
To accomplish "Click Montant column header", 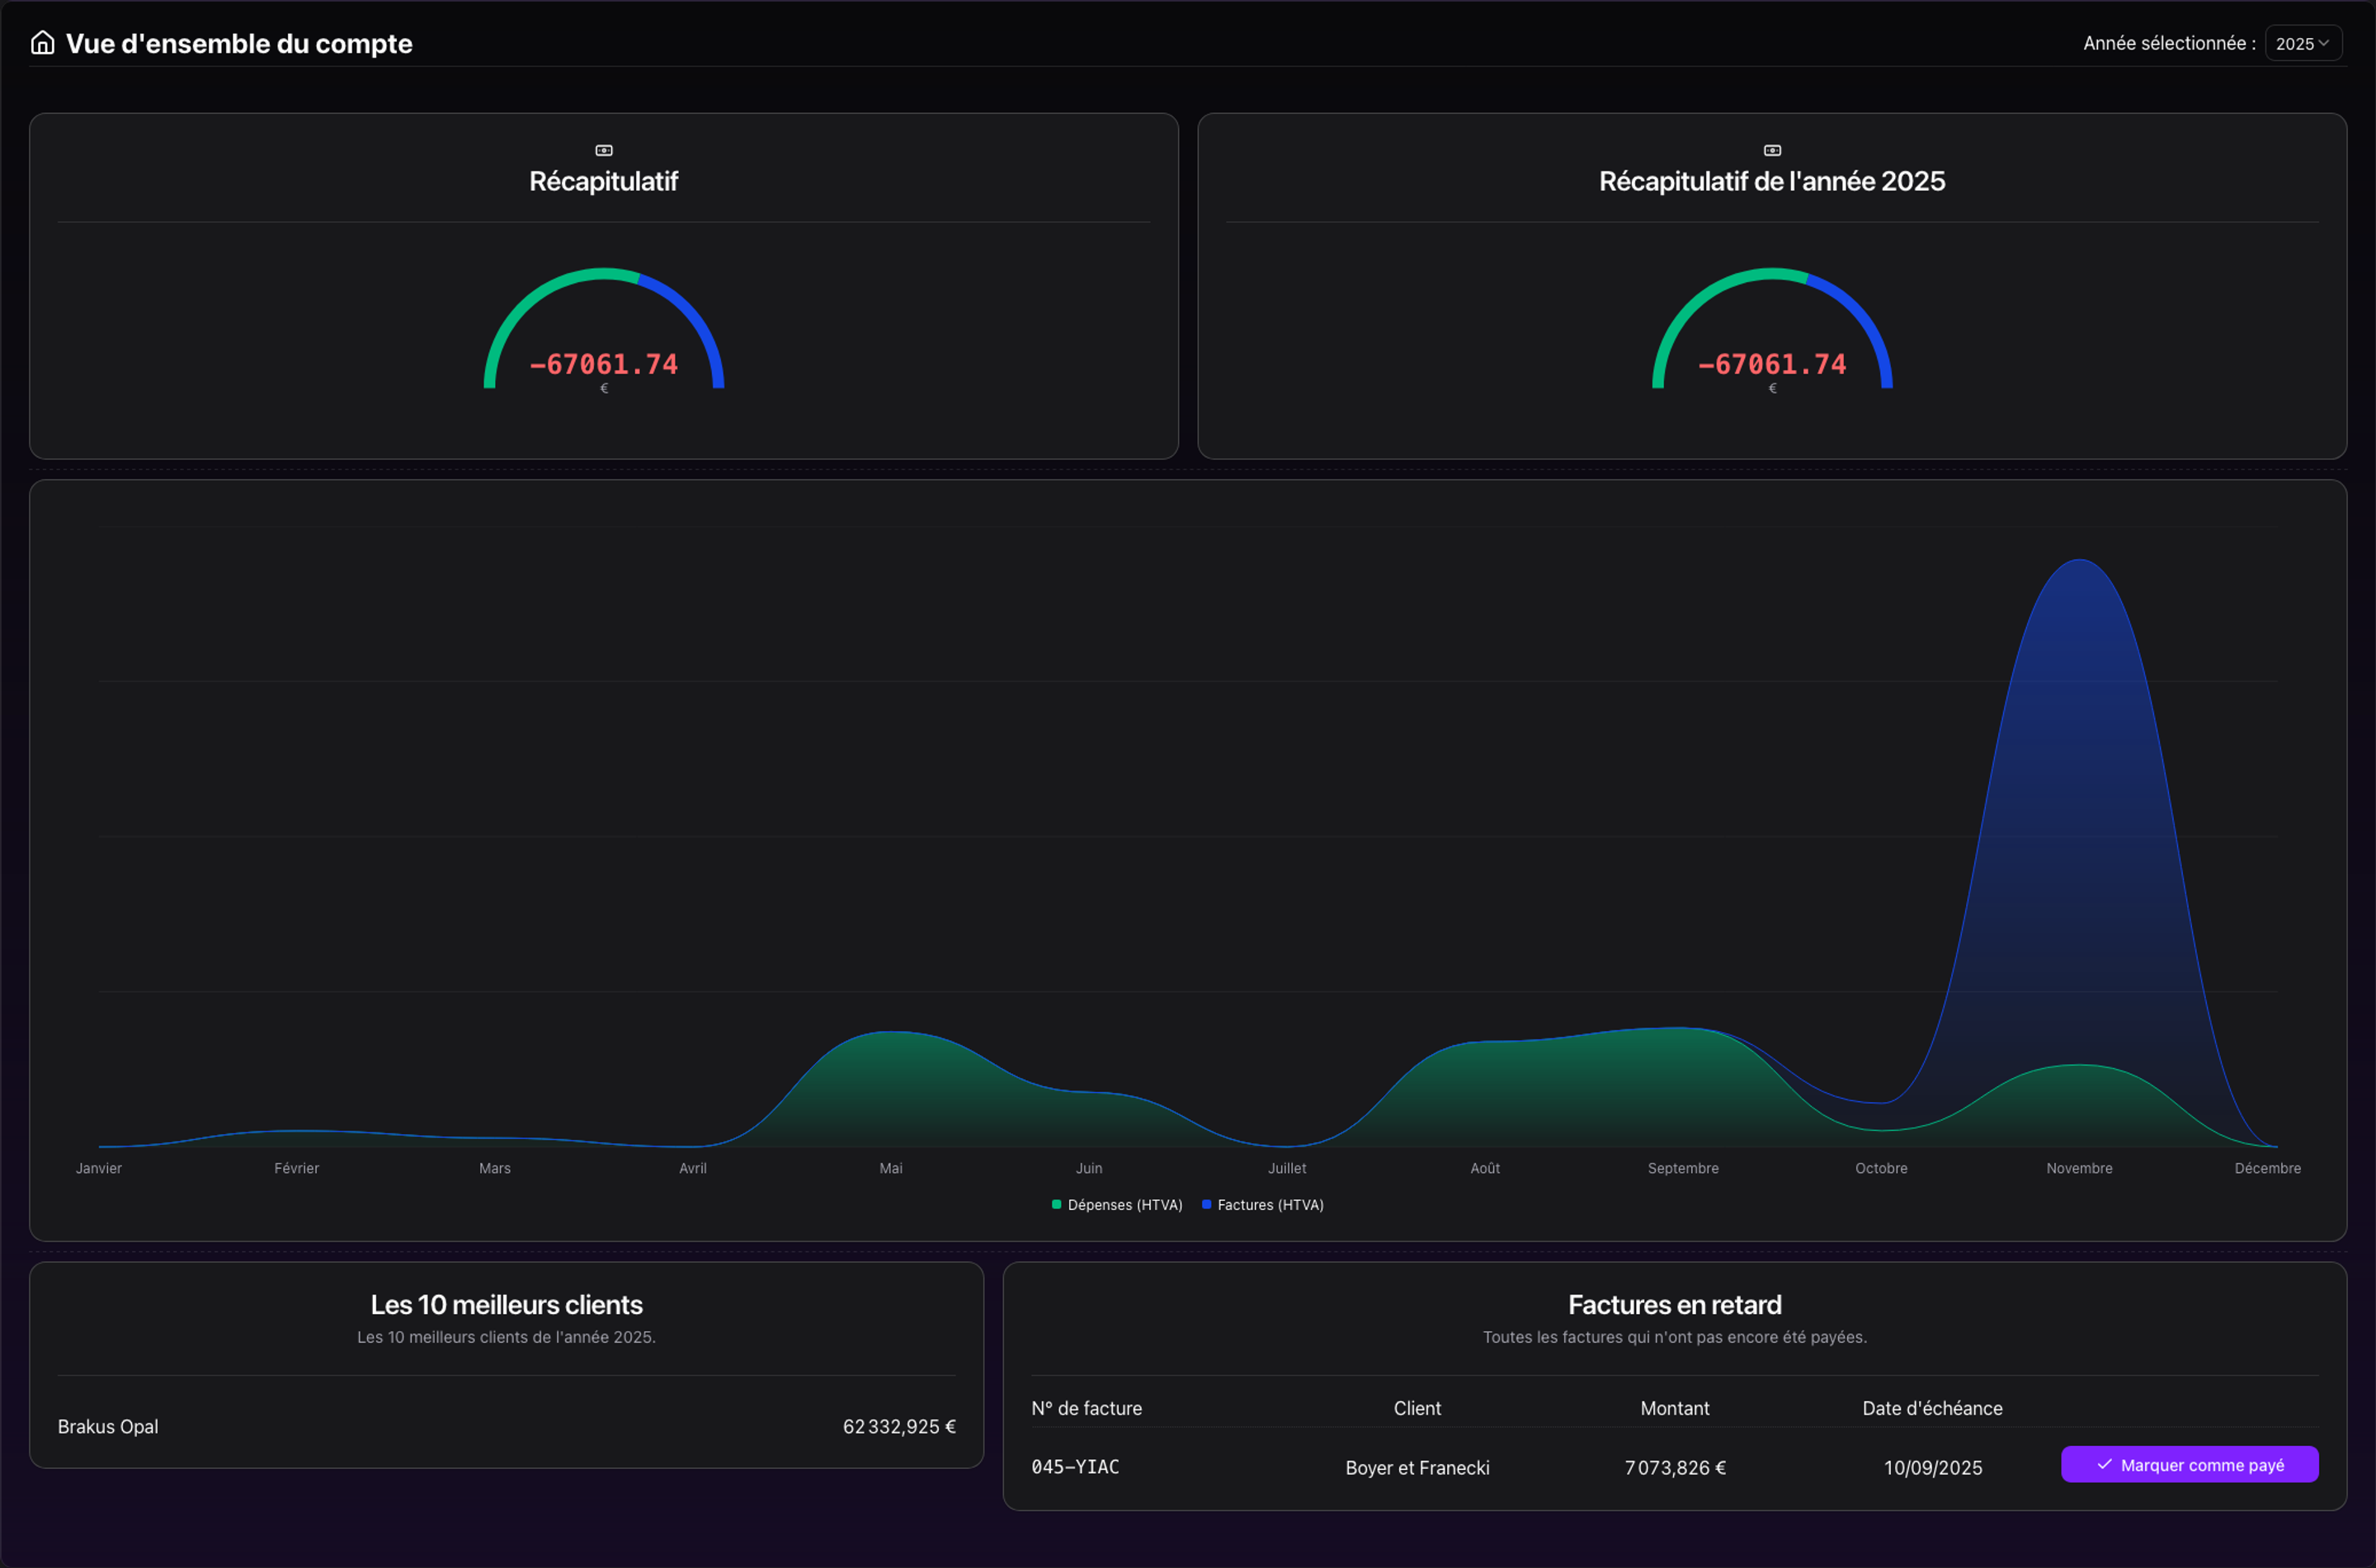I will point(1674,1408).
